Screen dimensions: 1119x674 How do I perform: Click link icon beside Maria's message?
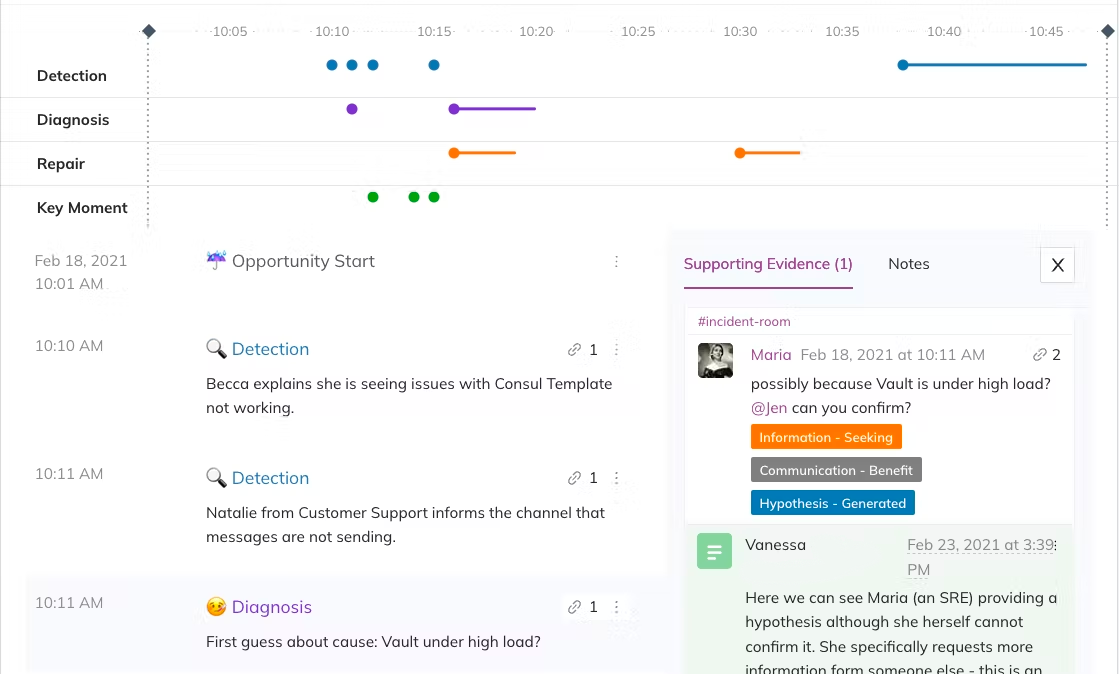(1040, 354)
